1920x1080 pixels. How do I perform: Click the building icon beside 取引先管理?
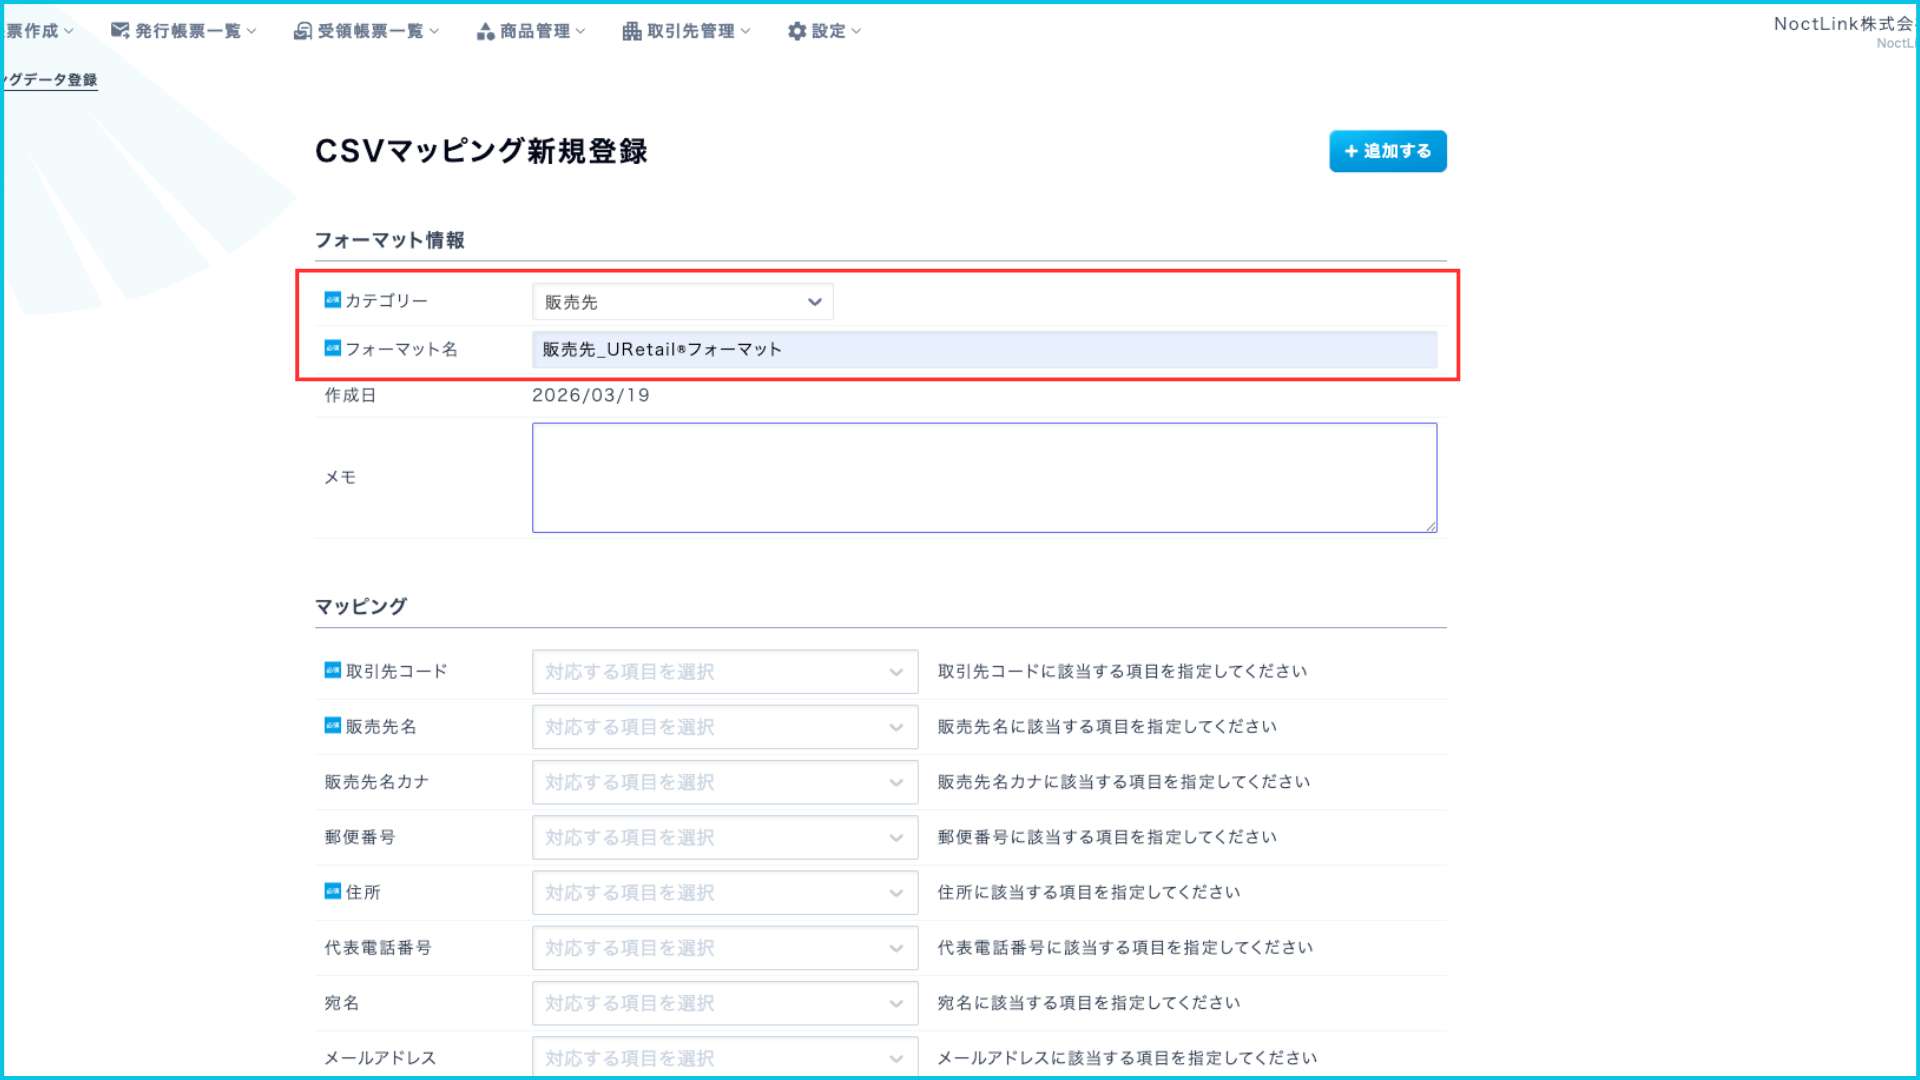point(632,31)
